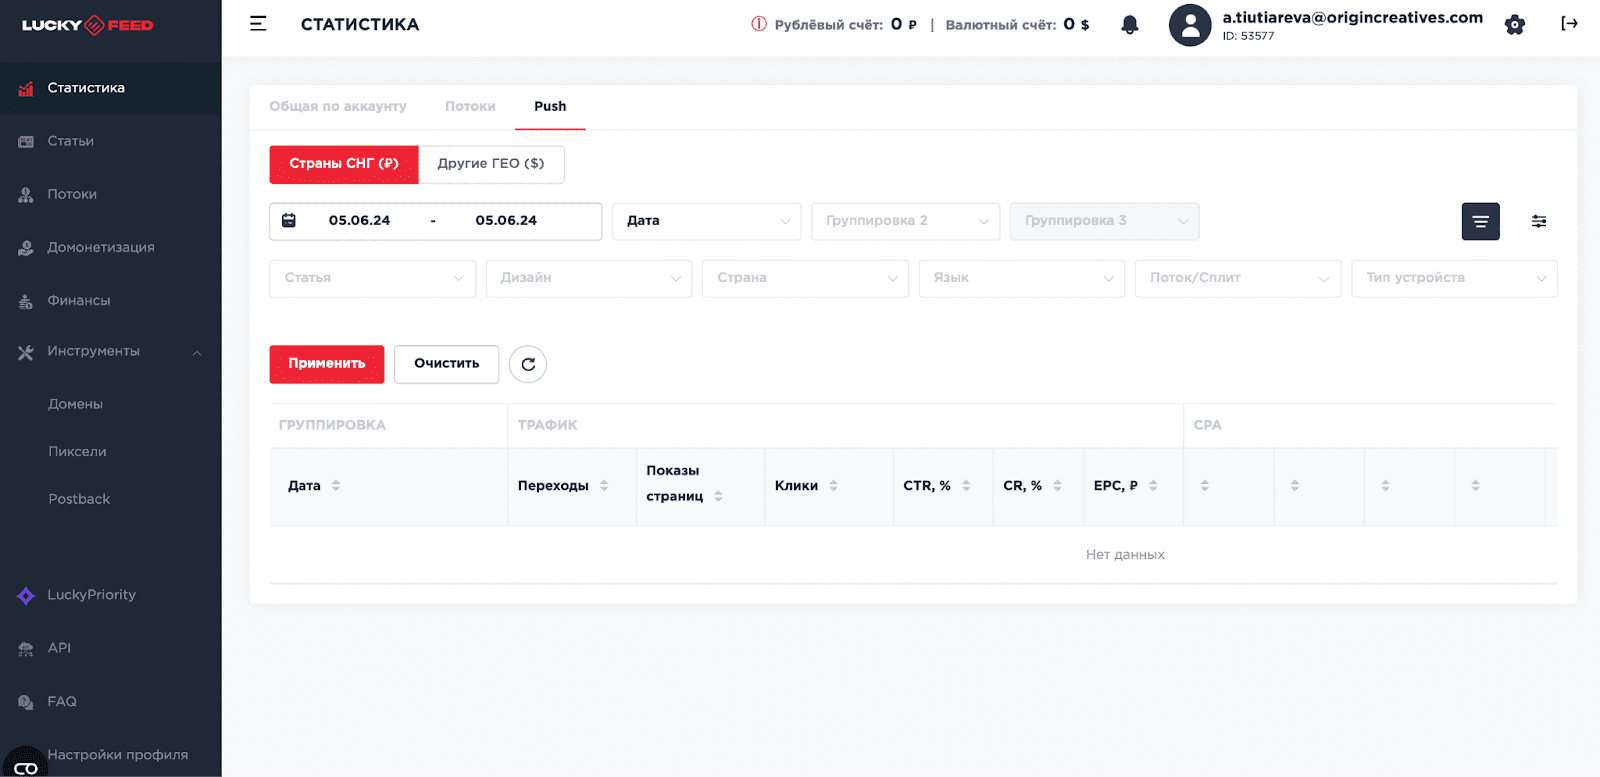The image size is (1600, 777).
Task: Click the account email a.tiutiareva@origincreatives.com
Action: [1352, 17]
